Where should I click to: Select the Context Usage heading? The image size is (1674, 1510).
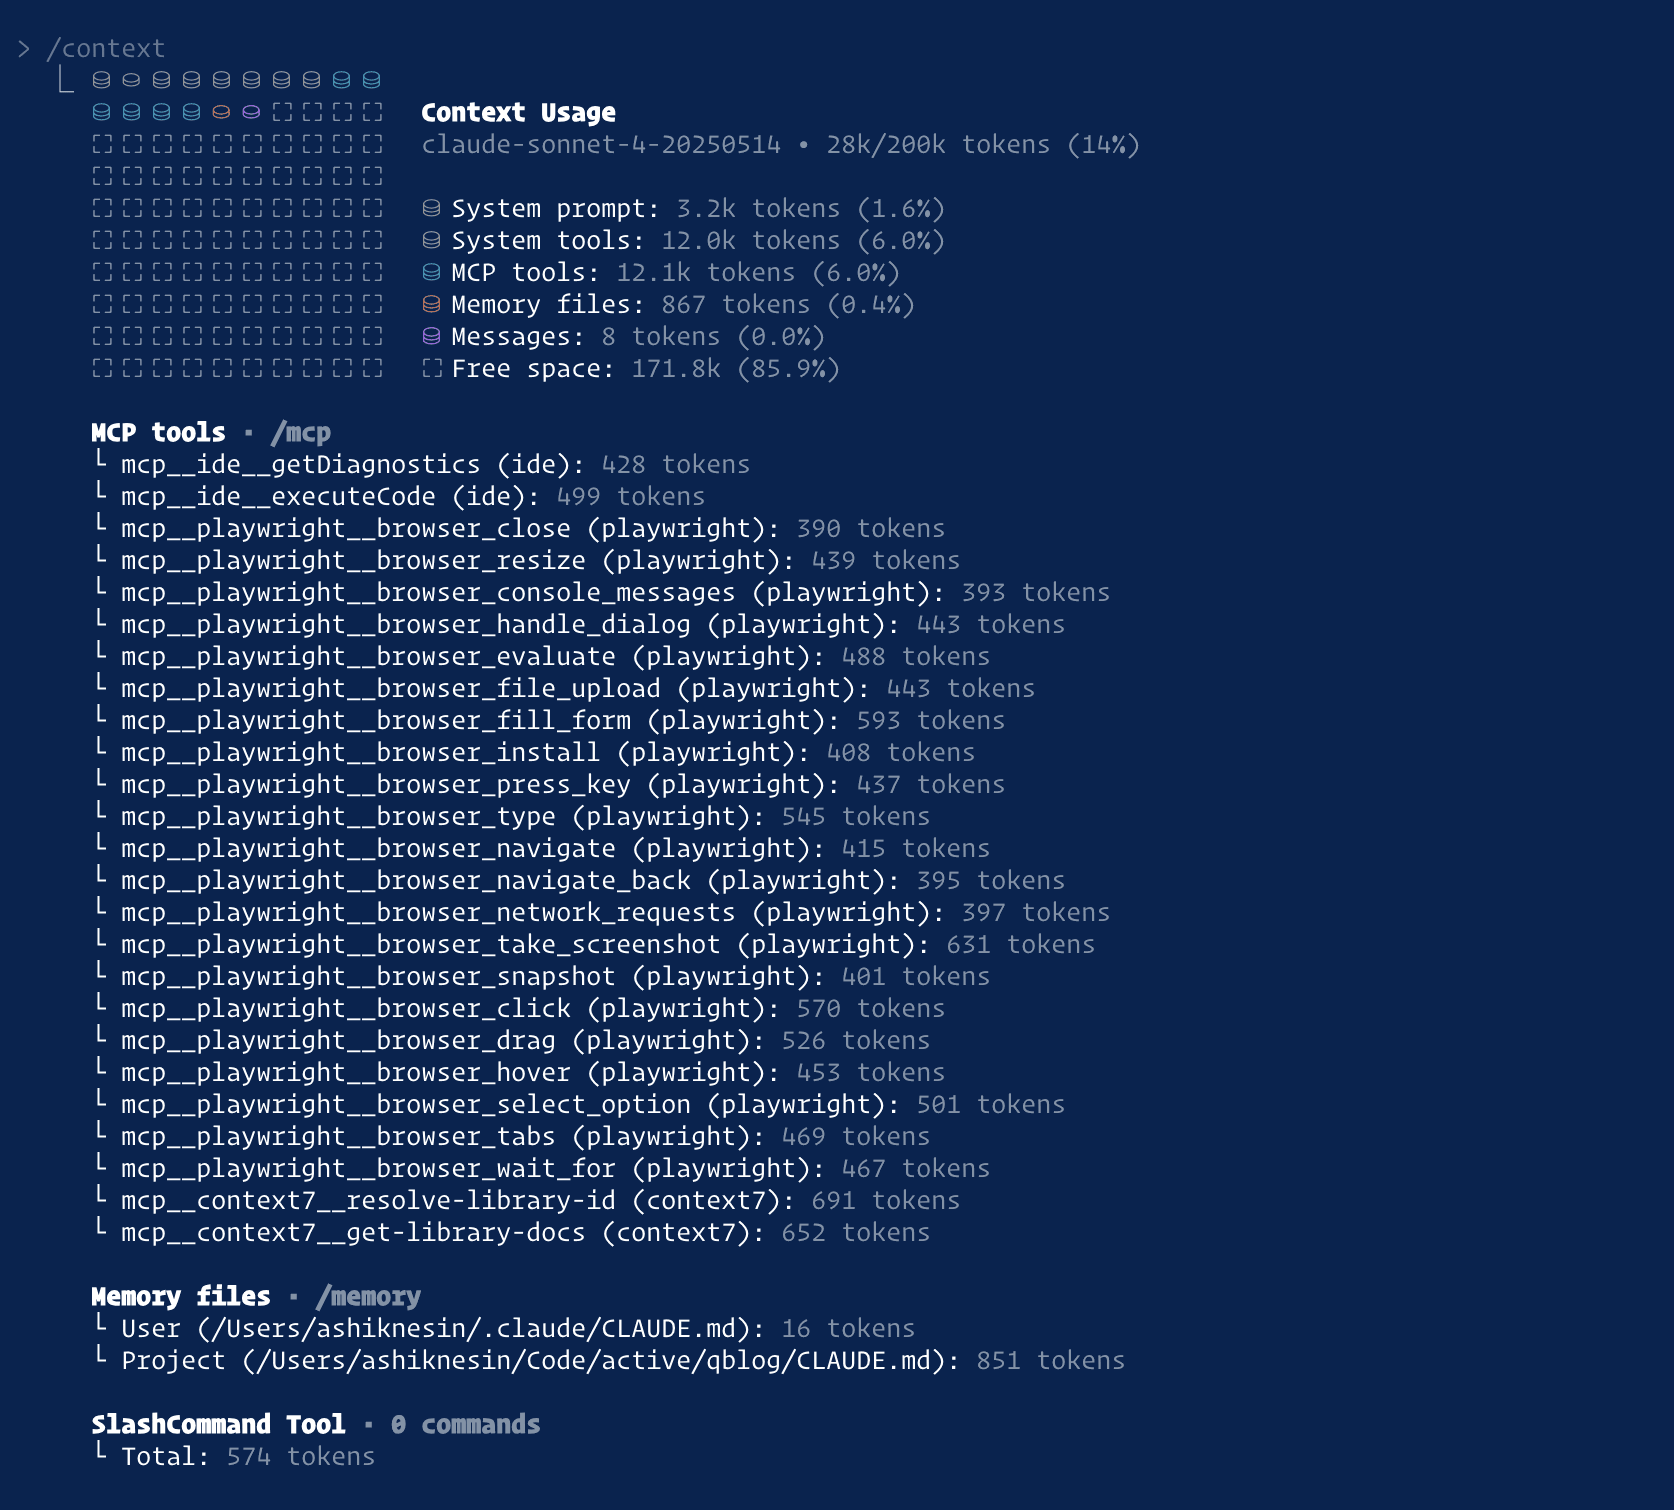(x=518, y=112)
